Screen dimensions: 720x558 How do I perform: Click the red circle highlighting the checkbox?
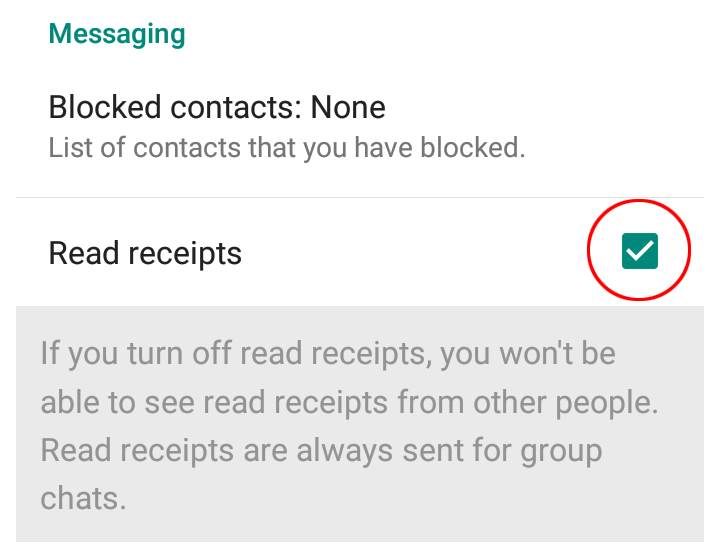(x=639, y=250)
